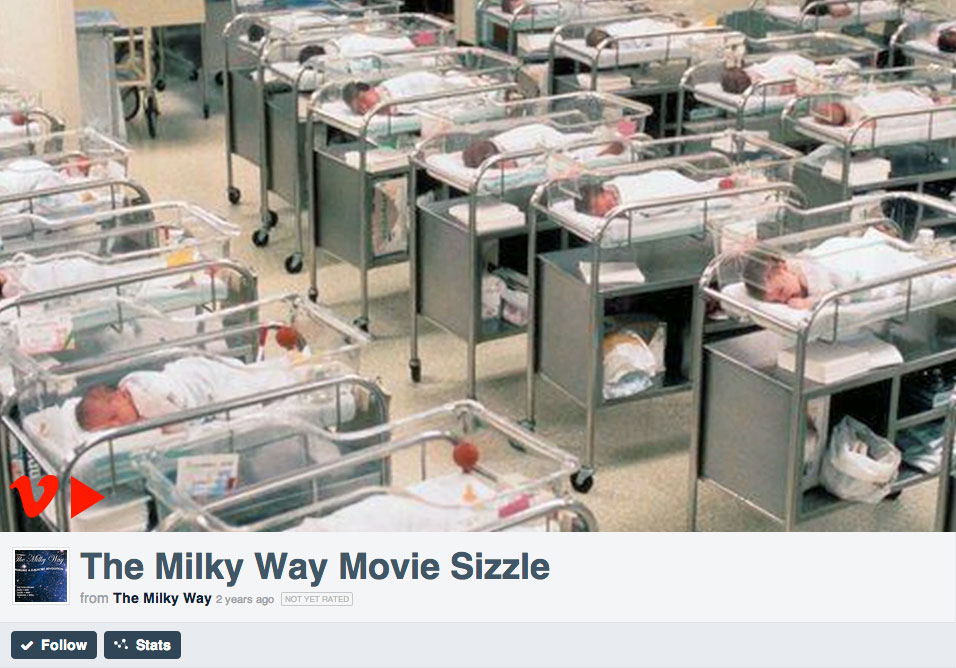Open The Milky Way channel avatar thumbnail

(x=41, y=576)
